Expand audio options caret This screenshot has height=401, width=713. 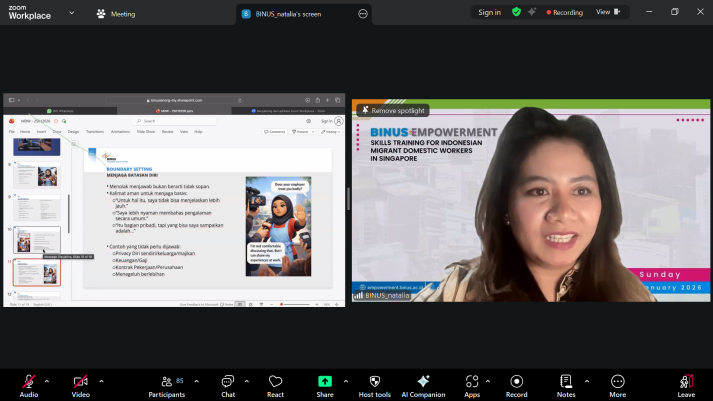coord(47,380)
